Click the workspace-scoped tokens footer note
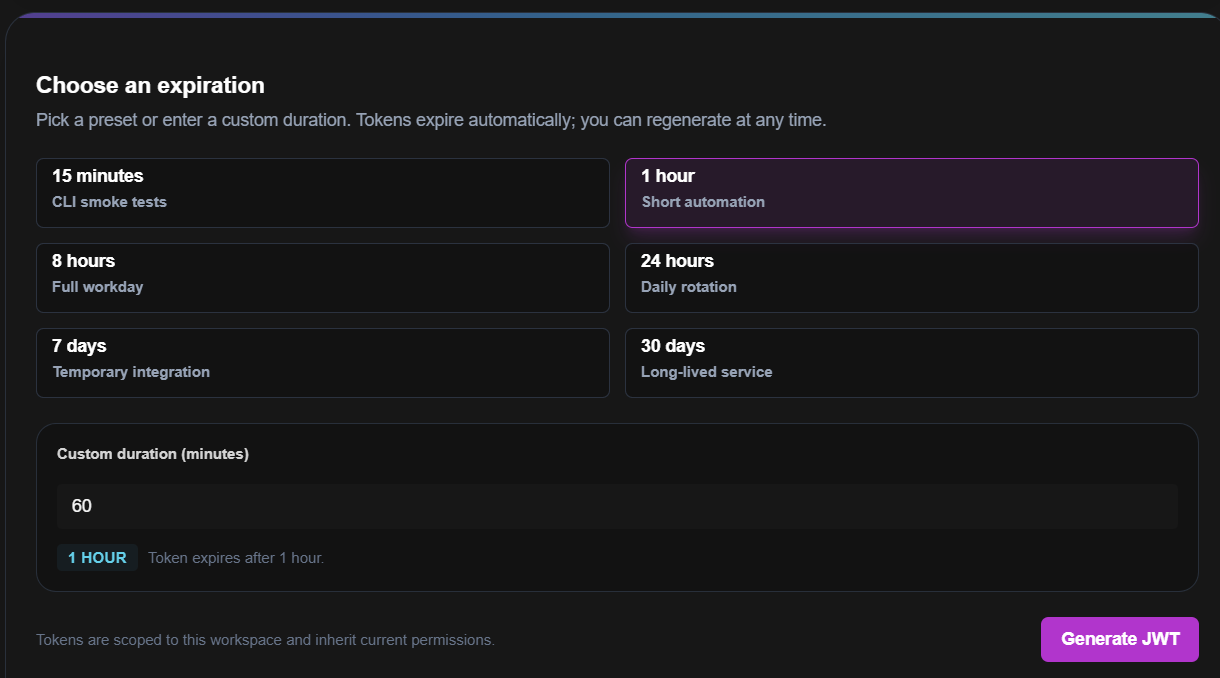Screen dimensions: 1220x678 265,639
